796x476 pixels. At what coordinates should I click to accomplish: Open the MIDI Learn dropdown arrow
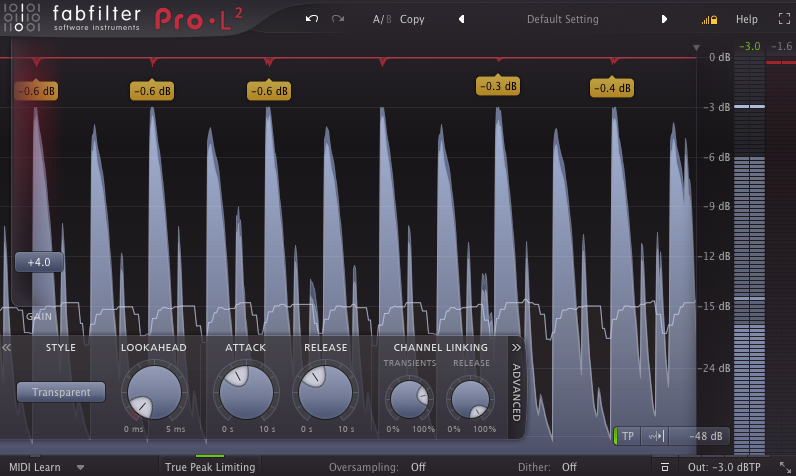pos(80,467)
